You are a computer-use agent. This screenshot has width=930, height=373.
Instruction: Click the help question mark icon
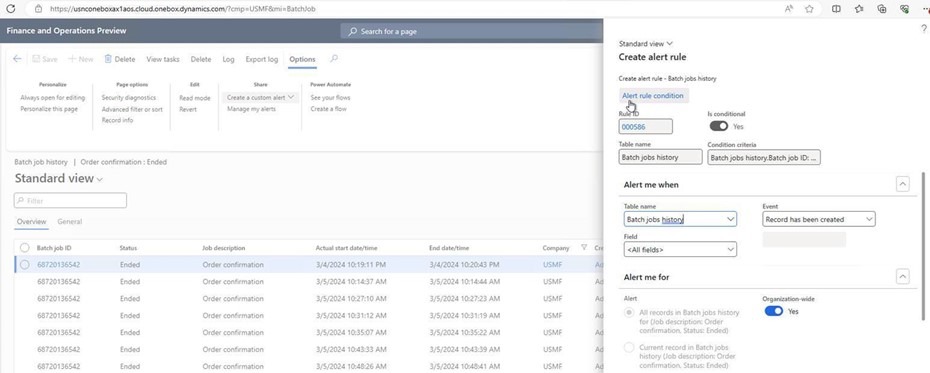(x=923, y=28)
